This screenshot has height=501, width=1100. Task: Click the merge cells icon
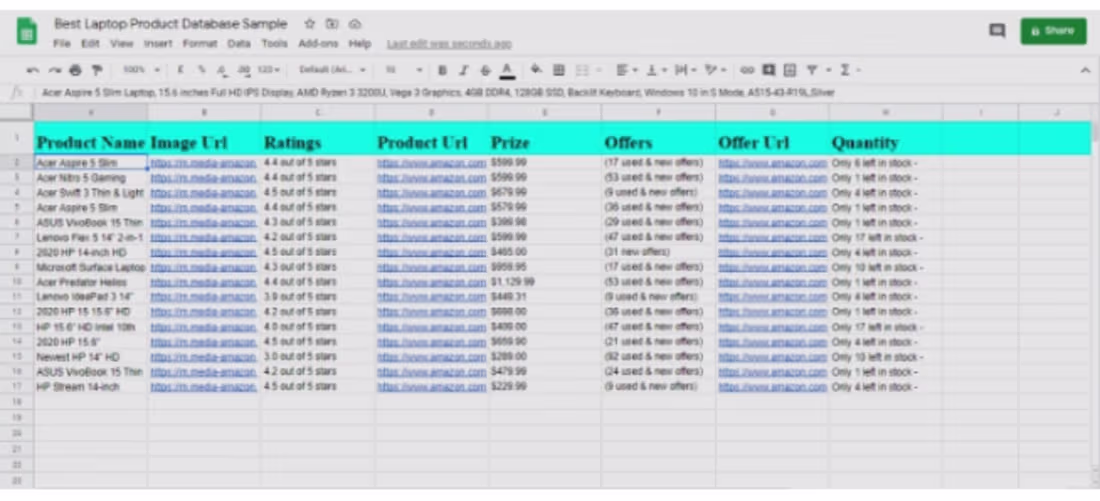[582, 70]
